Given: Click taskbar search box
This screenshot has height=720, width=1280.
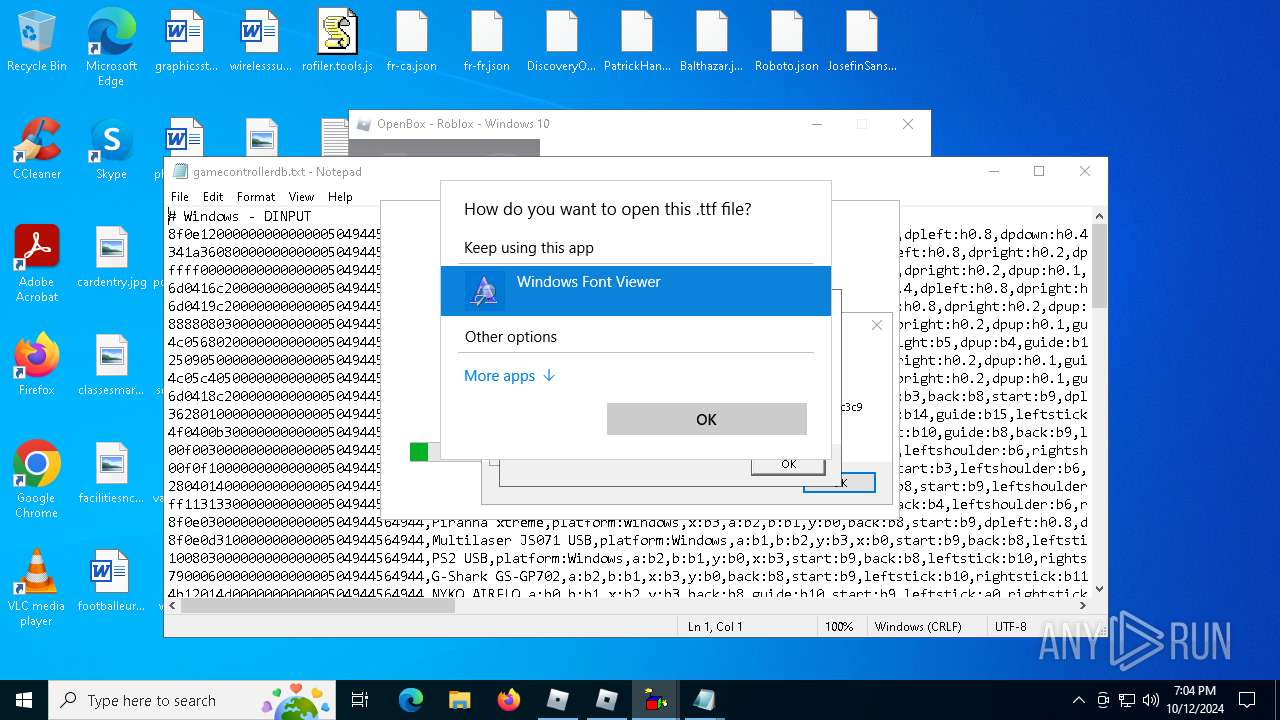Looking at the screenshot, I should (x=193, y=700).
